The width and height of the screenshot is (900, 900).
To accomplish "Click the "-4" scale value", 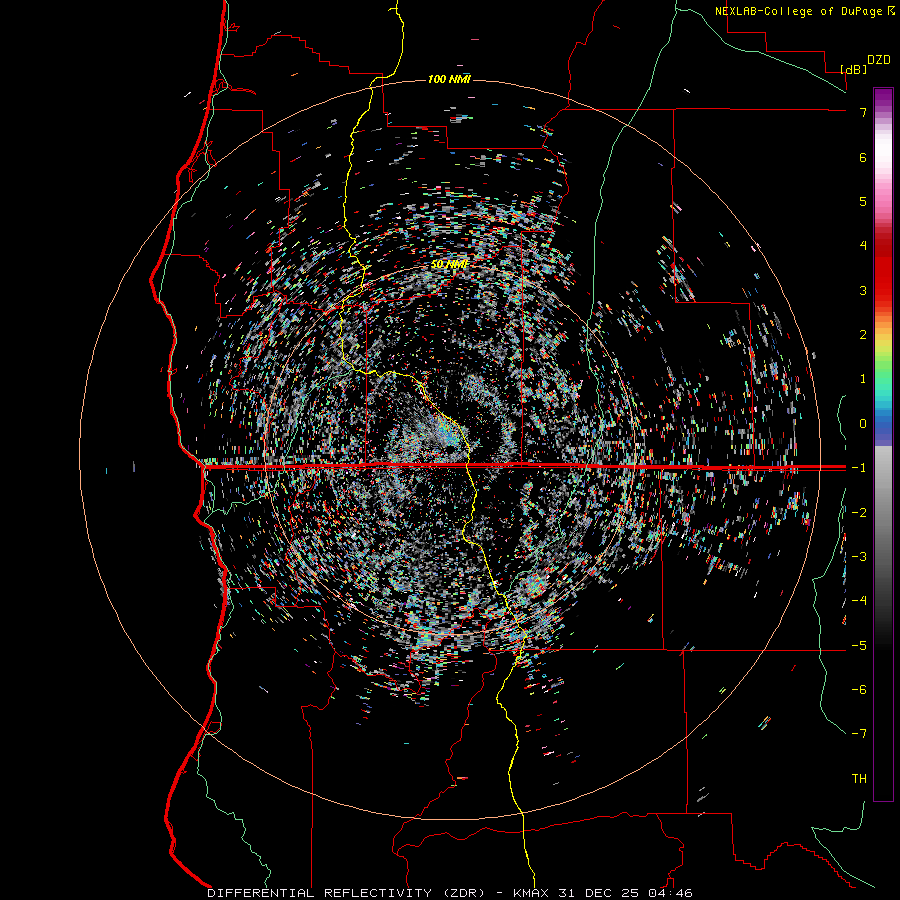I will [859, 600].
